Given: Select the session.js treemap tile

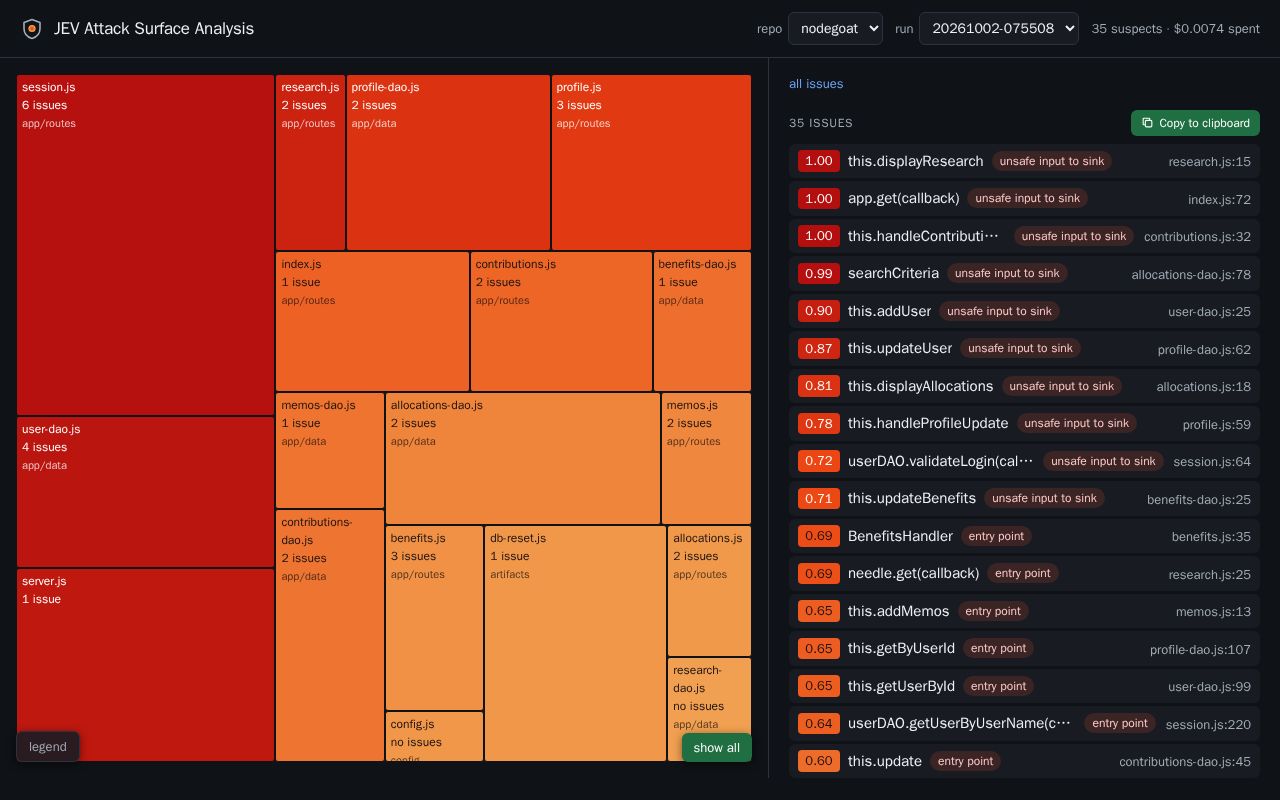Looking at the screenshot, I should (x=145, y=245).
